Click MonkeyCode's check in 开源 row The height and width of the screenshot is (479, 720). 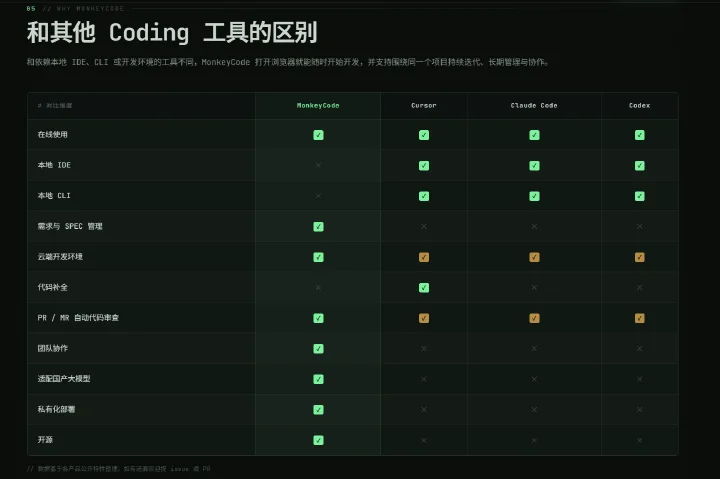coord(318,440)
